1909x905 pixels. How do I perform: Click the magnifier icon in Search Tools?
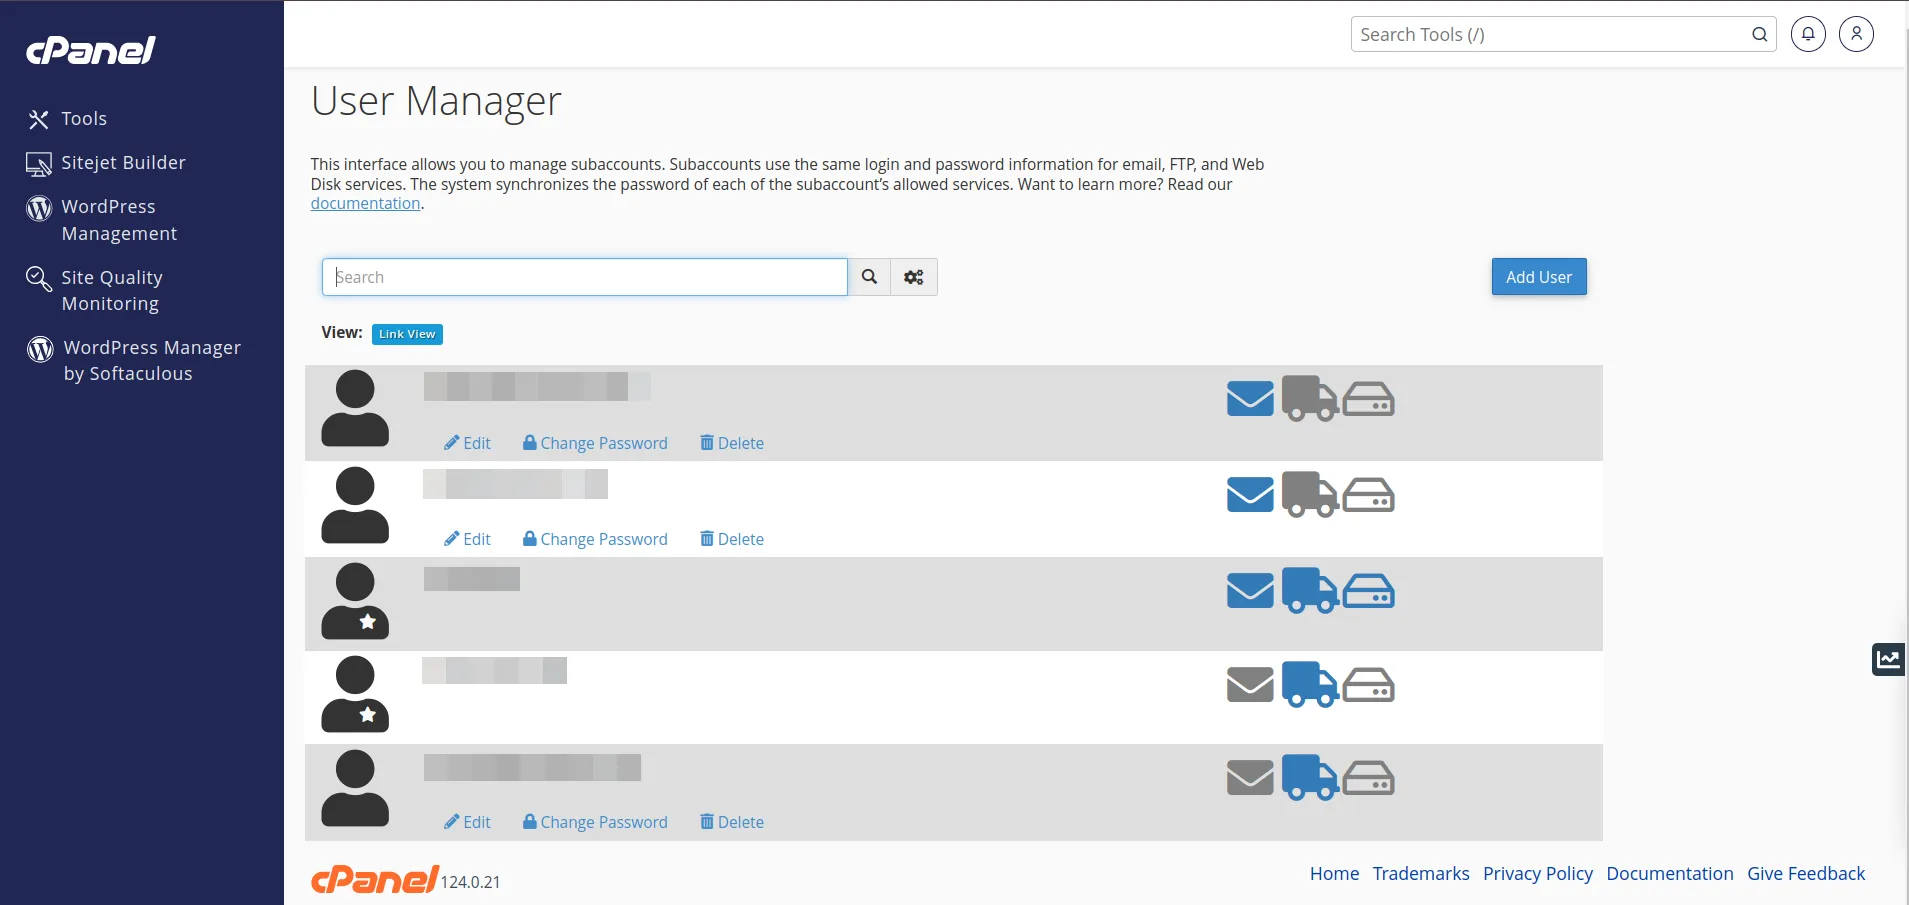(x=1760, y=35)
